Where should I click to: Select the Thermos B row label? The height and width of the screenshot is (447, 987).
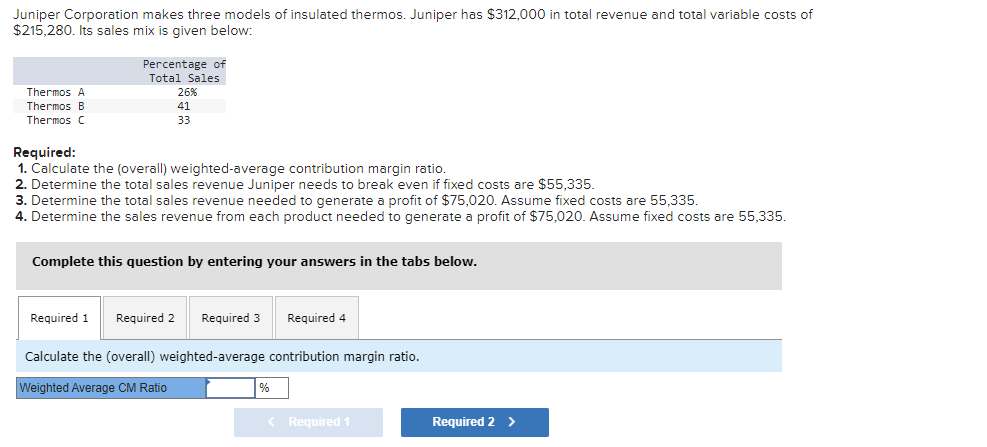click(55, 106)
